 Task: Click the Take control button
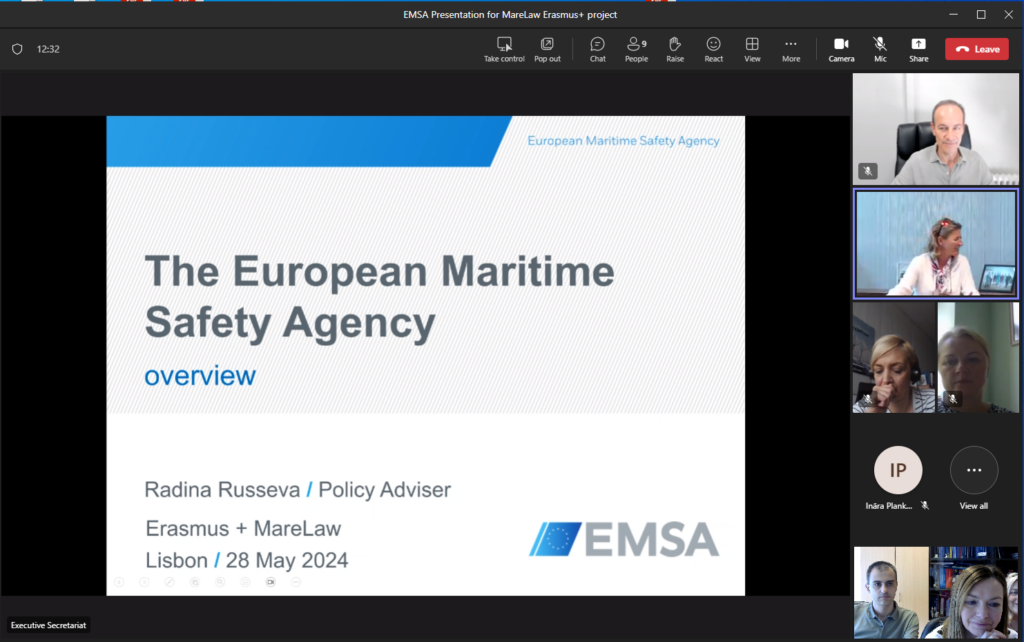tap(504, 48)
